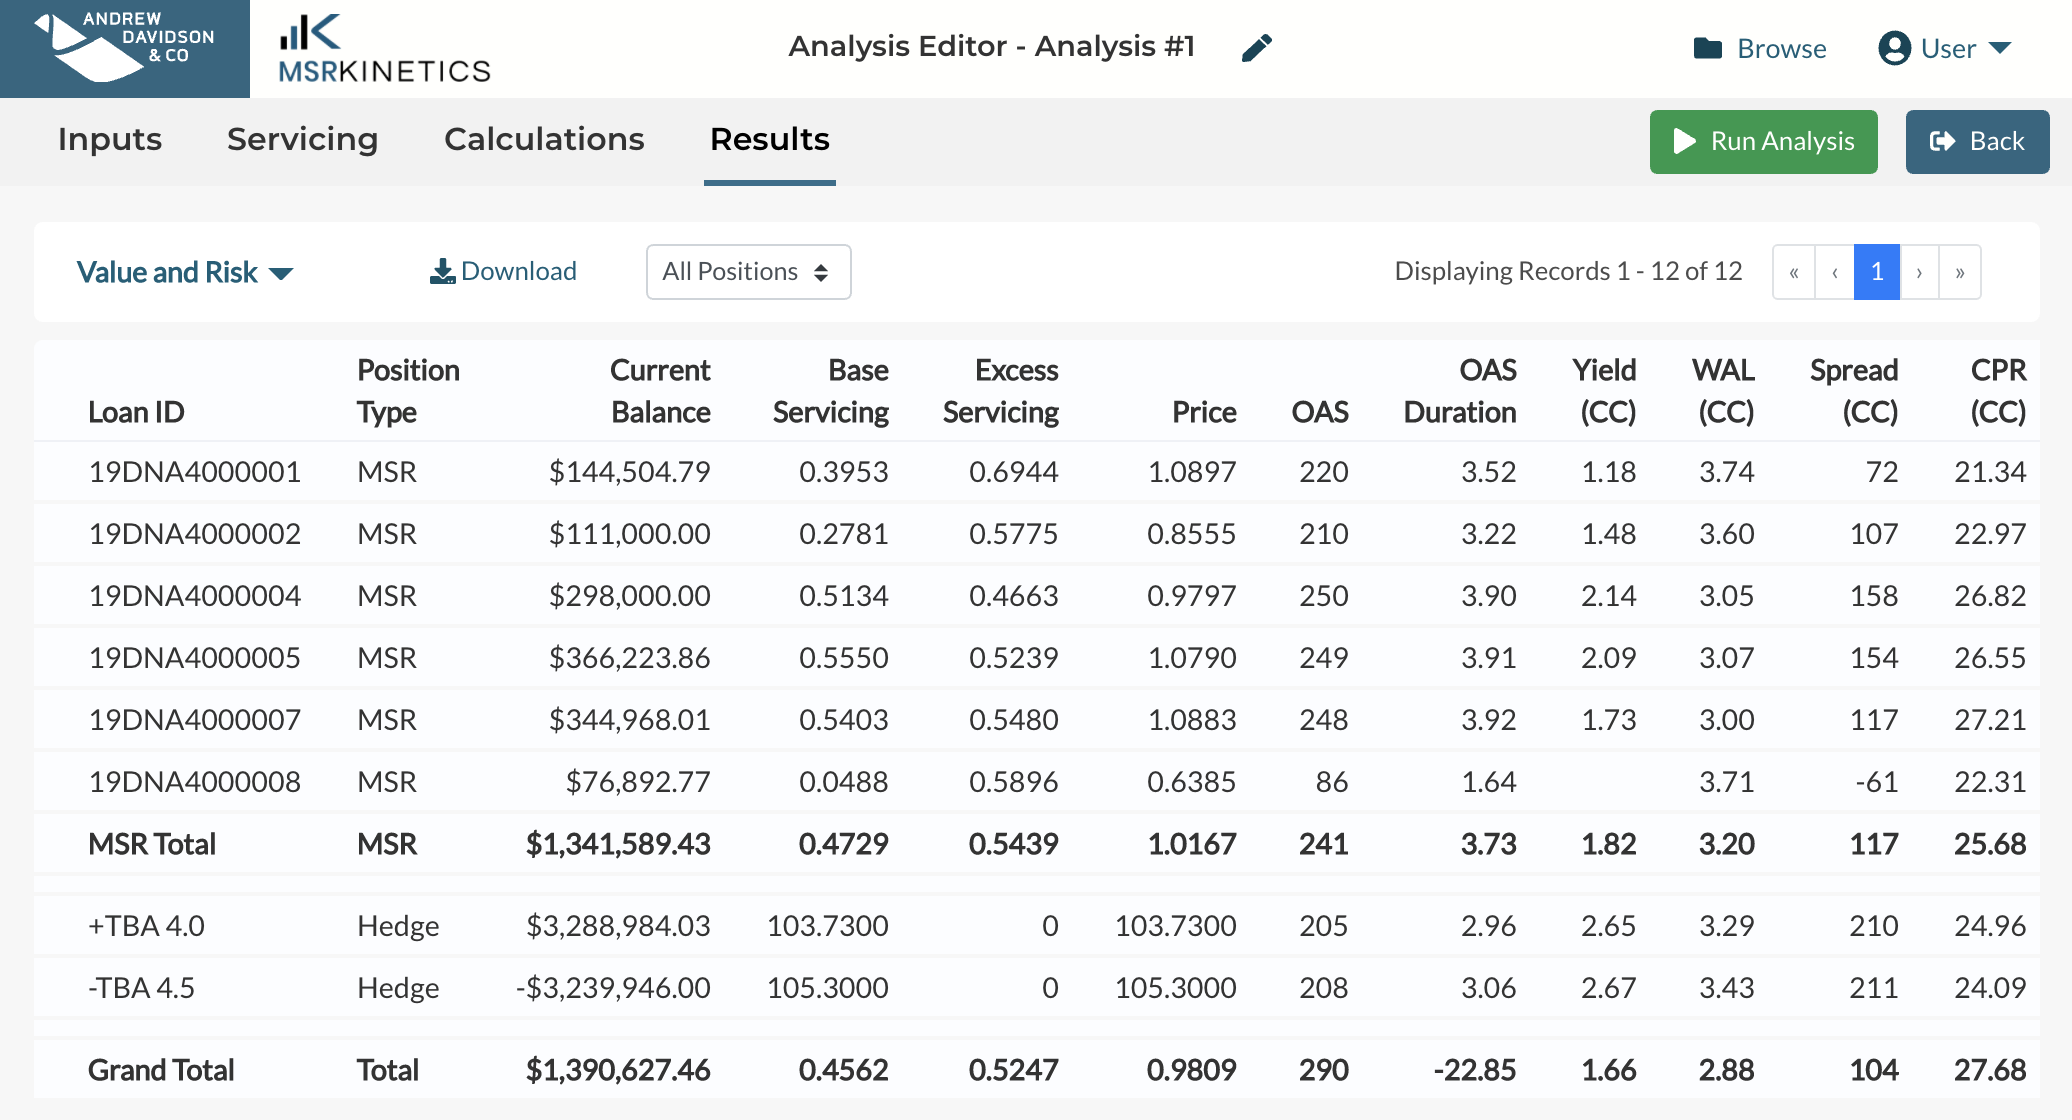This screenshot has width=2072, height=1120.
Task: Click the Spread (CC) column header
Action: (x=1854, y=391)
